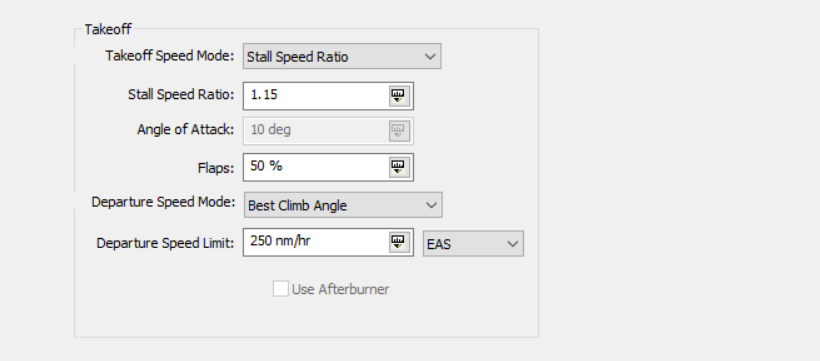
Task: Click the 'Departure Speed Limit:' label
Action: pos(166,243)
